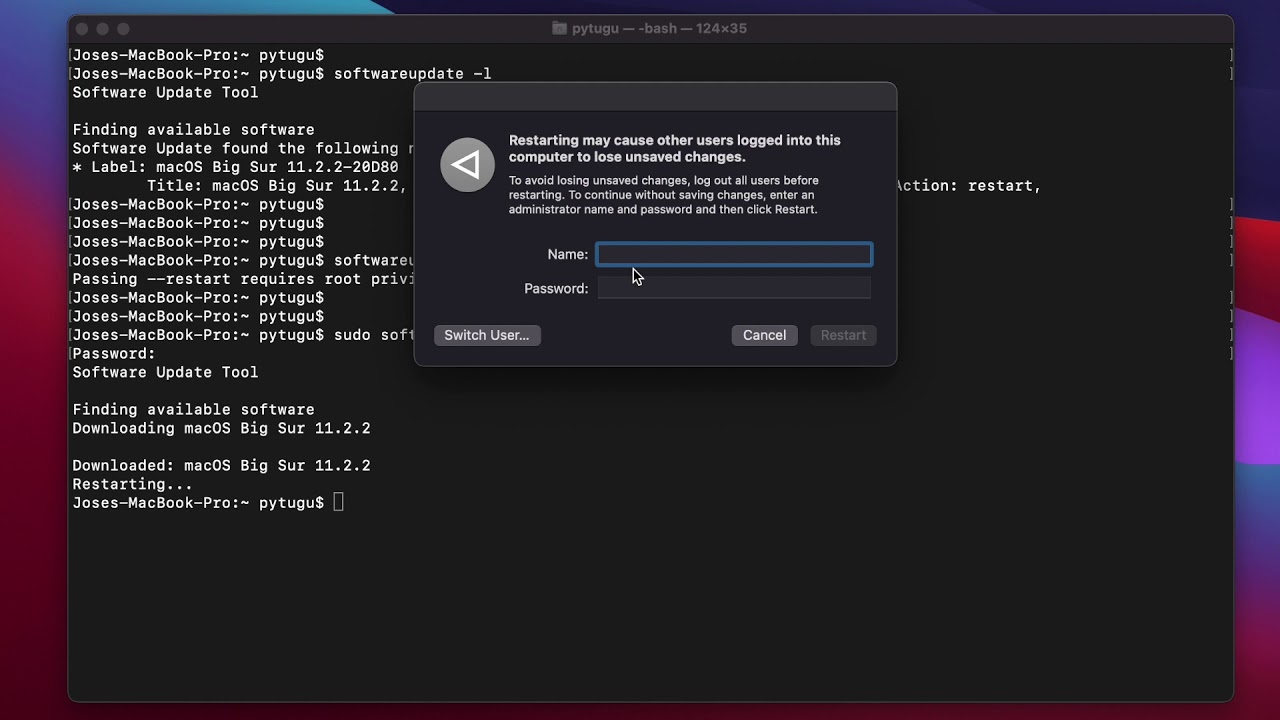Click the 'Name:' label in dialog
This screenshot has width=1280, height=720.
pos(568,255)
